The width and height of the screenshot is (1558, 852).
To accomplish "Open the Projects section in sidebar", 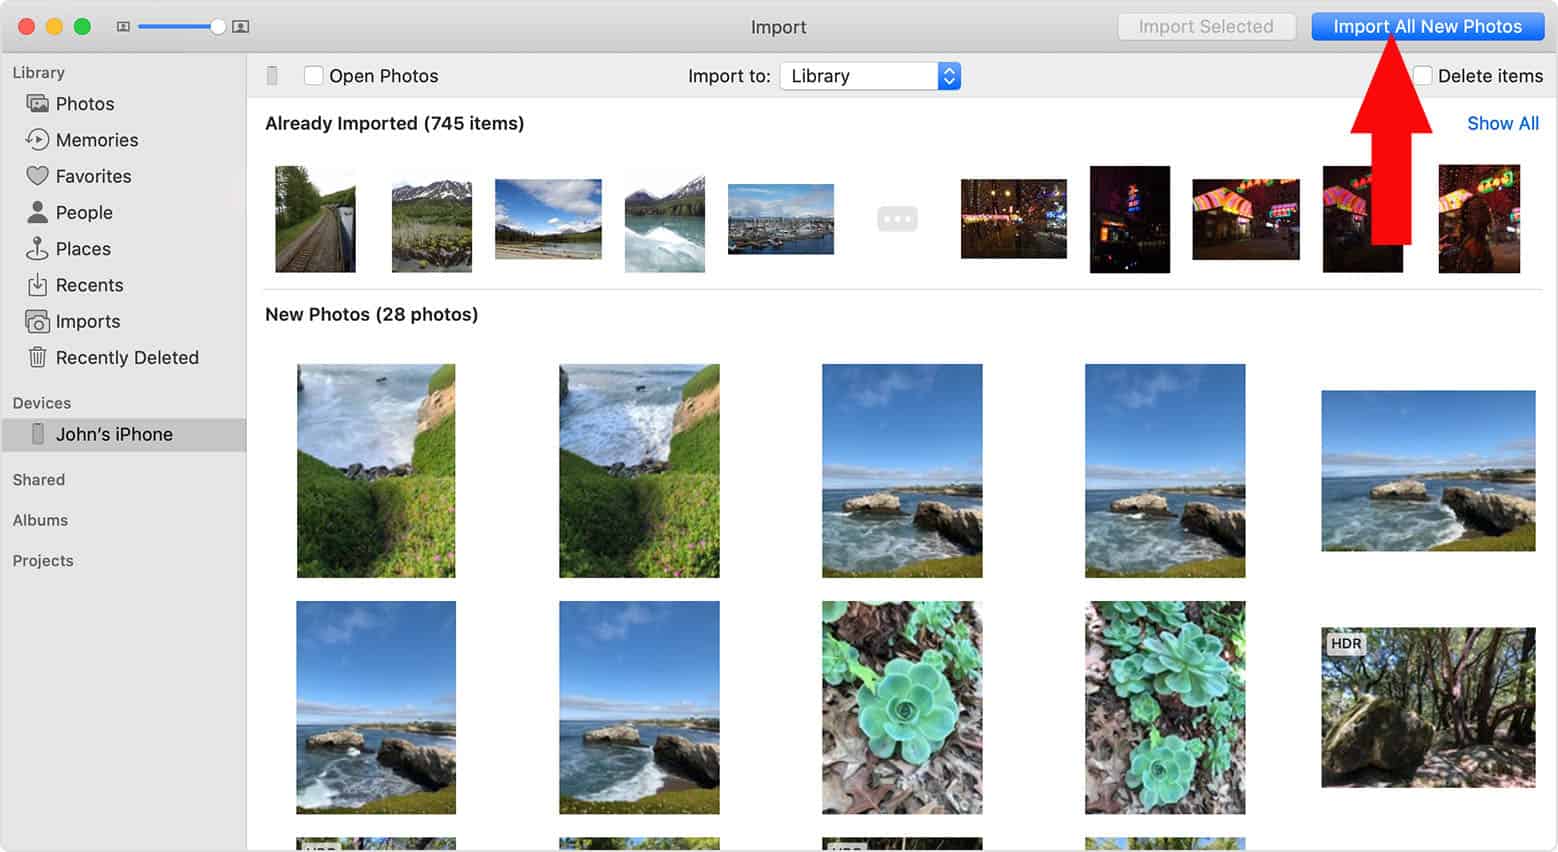I will pos(43,561).
